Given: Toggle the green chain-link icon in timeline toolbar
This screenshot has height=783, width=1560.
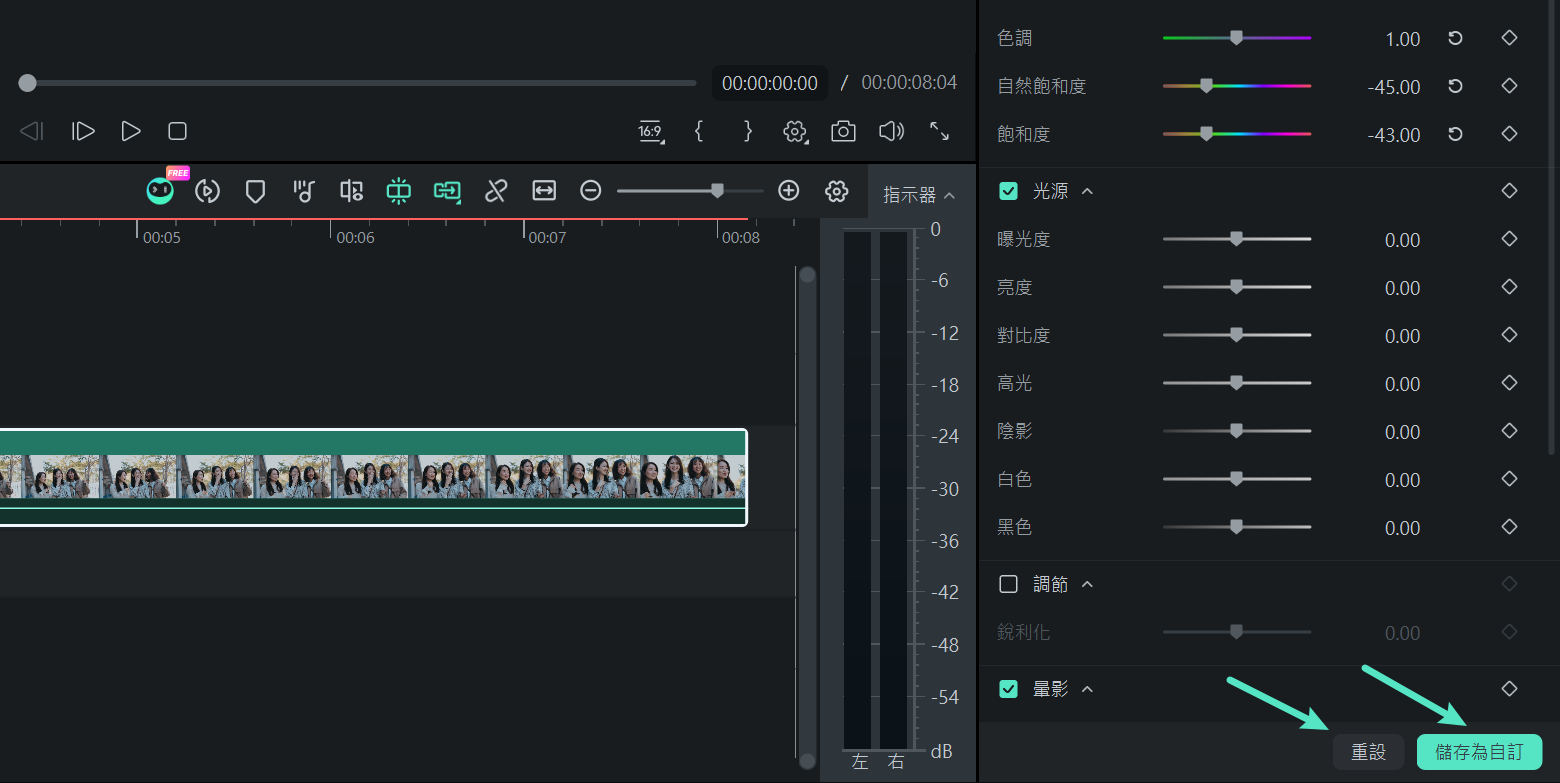Looking at the screenshot, I should [447, 191].
